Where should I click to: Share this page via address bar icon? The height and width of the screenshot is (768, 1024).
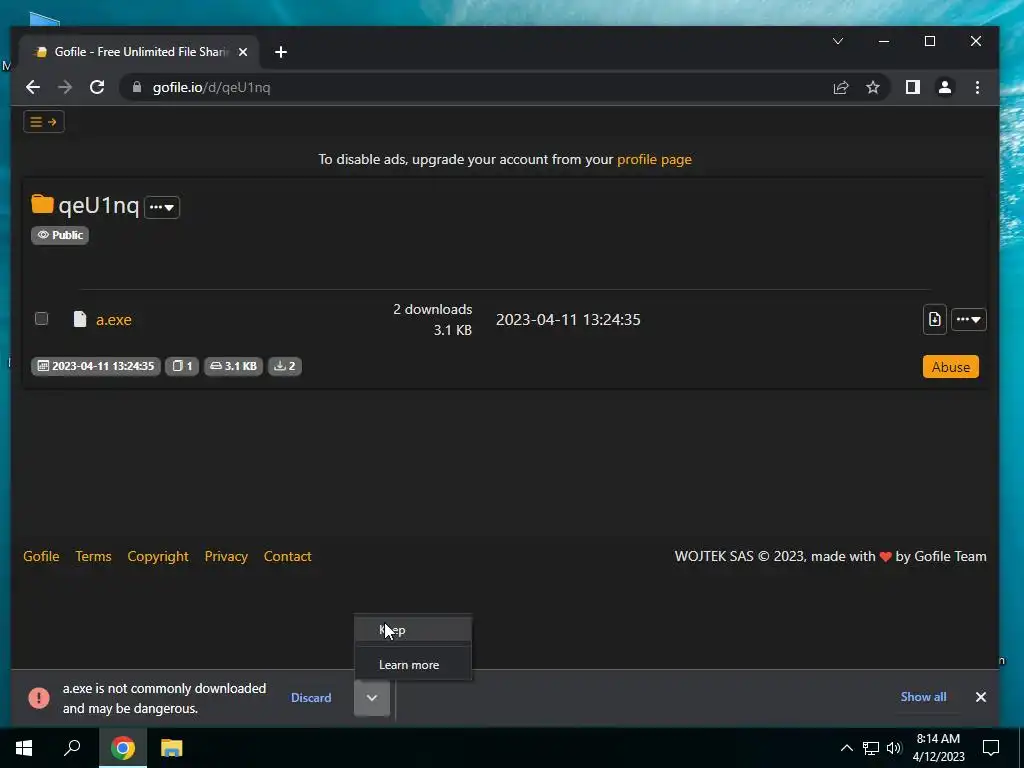pos(840,88)
